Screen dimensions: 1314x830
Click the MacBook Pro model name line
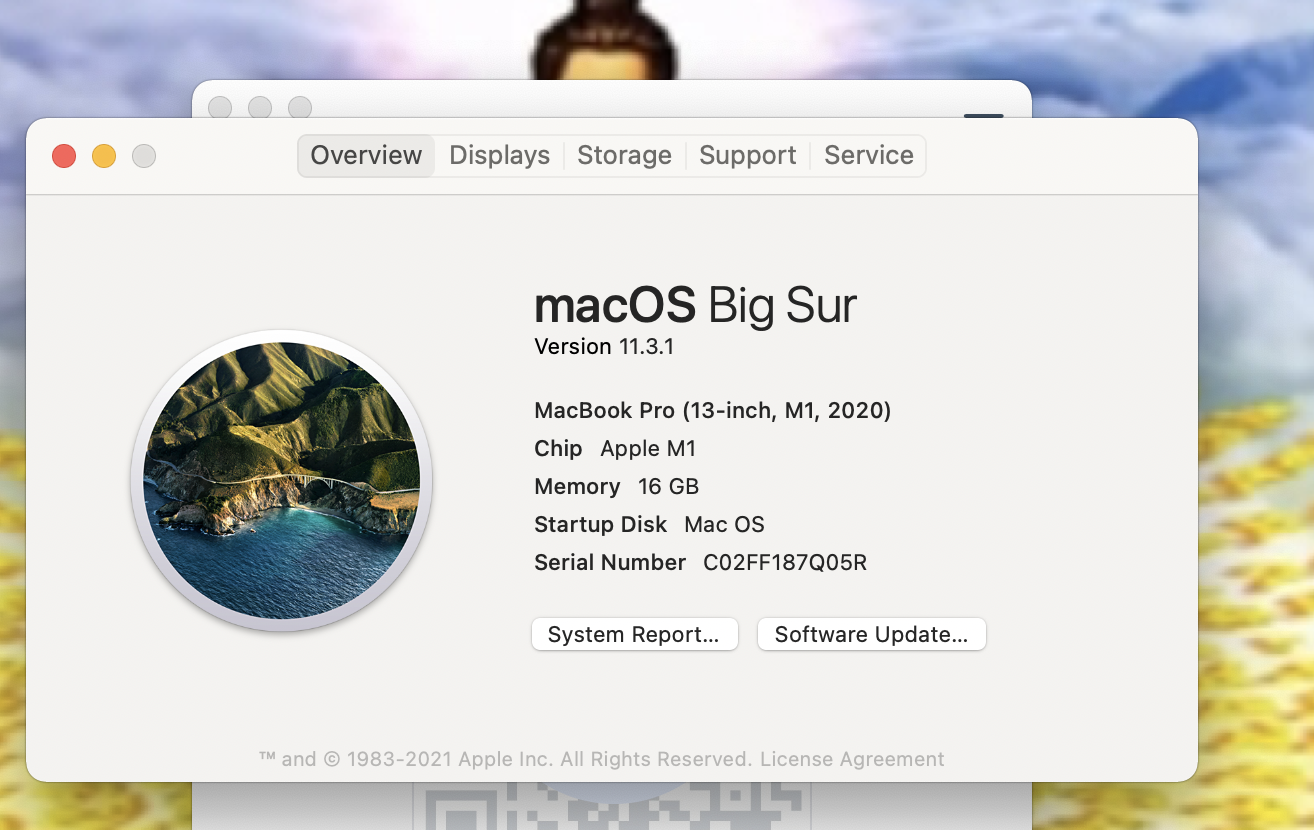pyautogui.click(x=712, y=410)
